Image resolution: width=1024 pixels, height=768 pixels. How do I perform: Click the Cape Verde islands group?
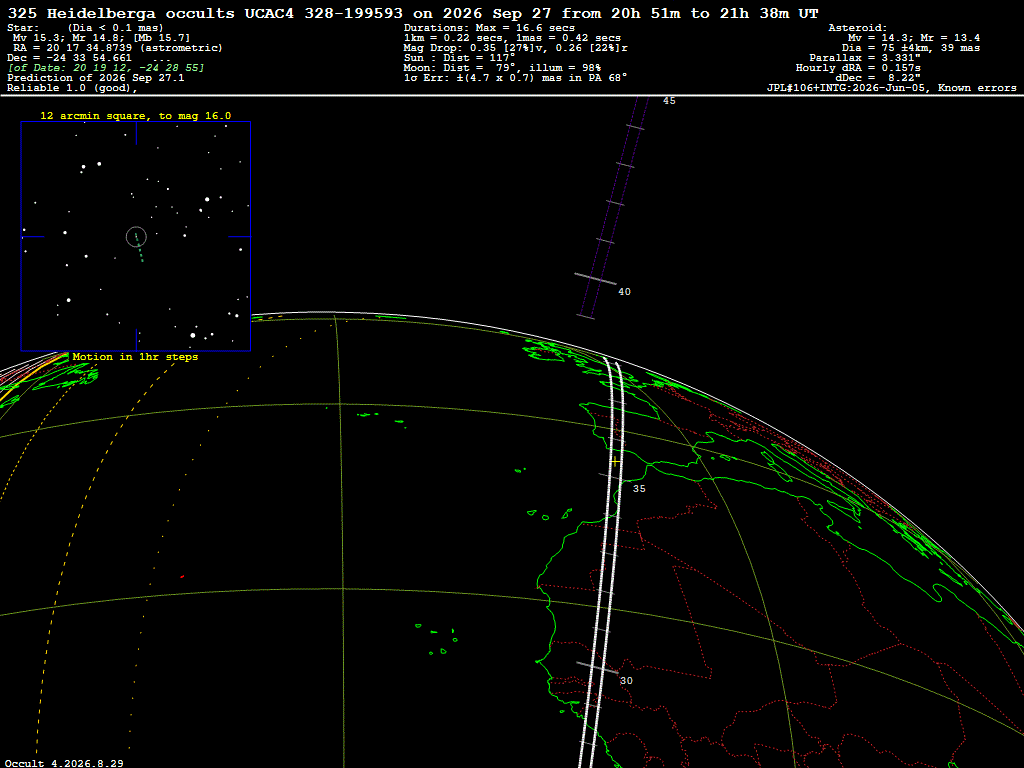pos(437,639)
